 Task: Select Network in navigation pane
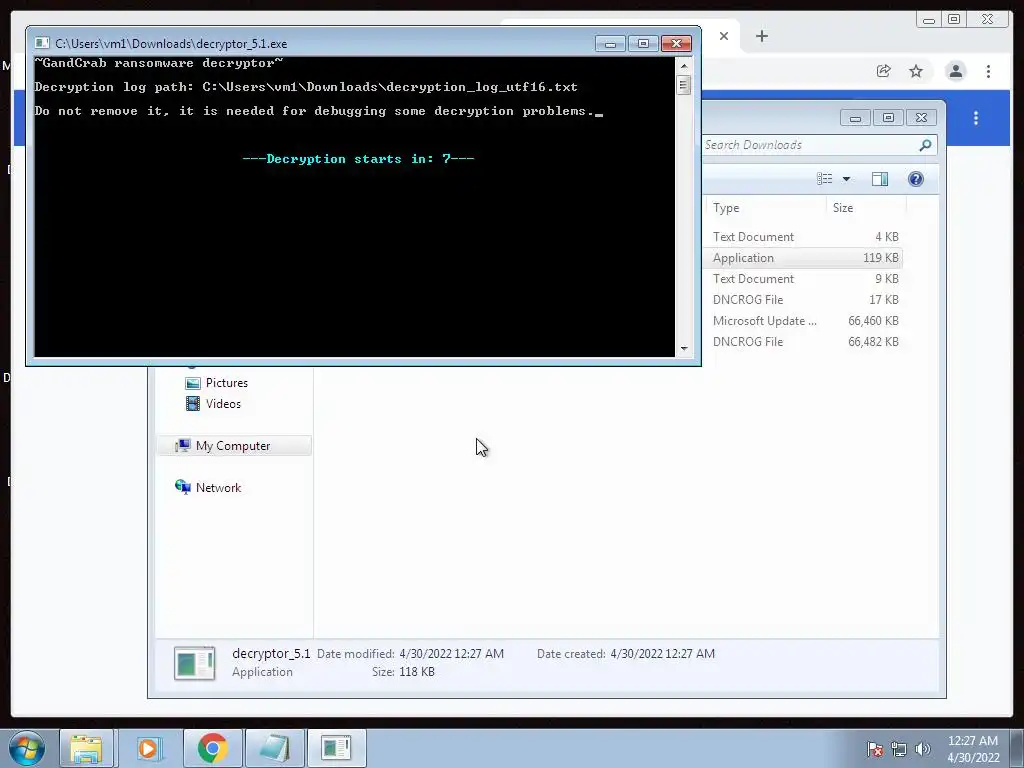click(x=218, y=488)
